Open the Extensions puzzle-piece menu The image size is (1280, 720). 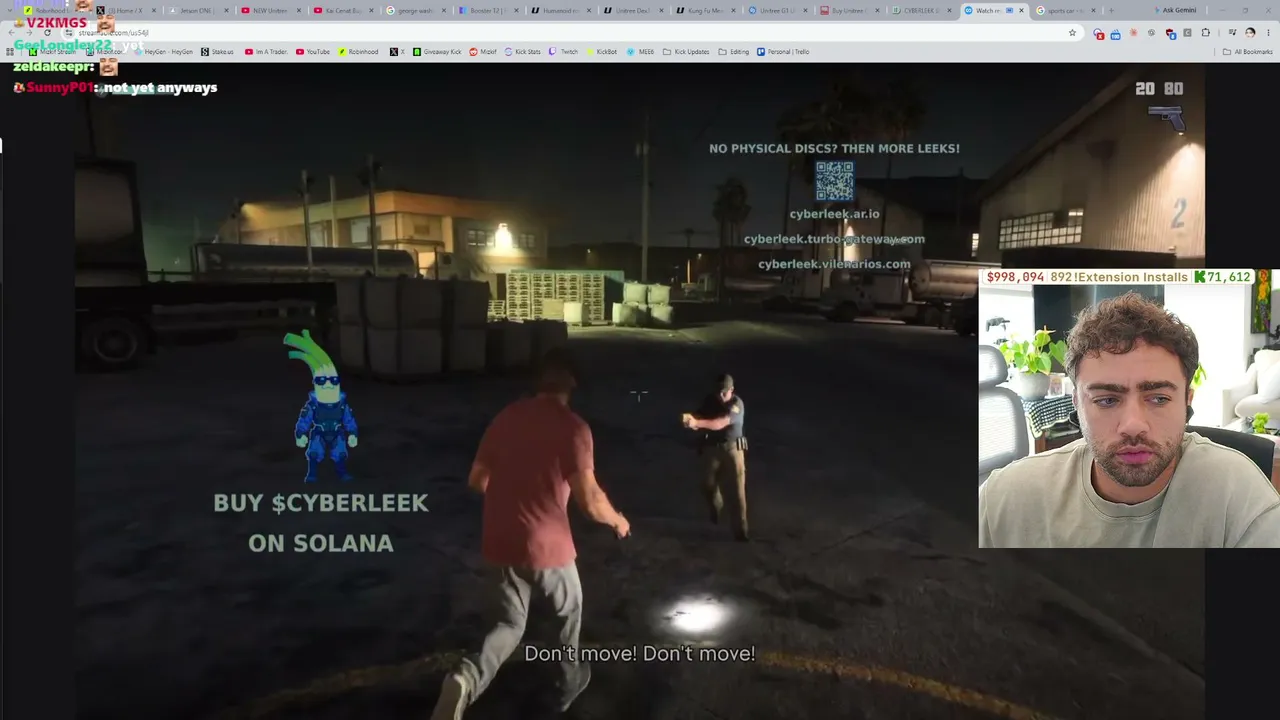coord(1204,33)
